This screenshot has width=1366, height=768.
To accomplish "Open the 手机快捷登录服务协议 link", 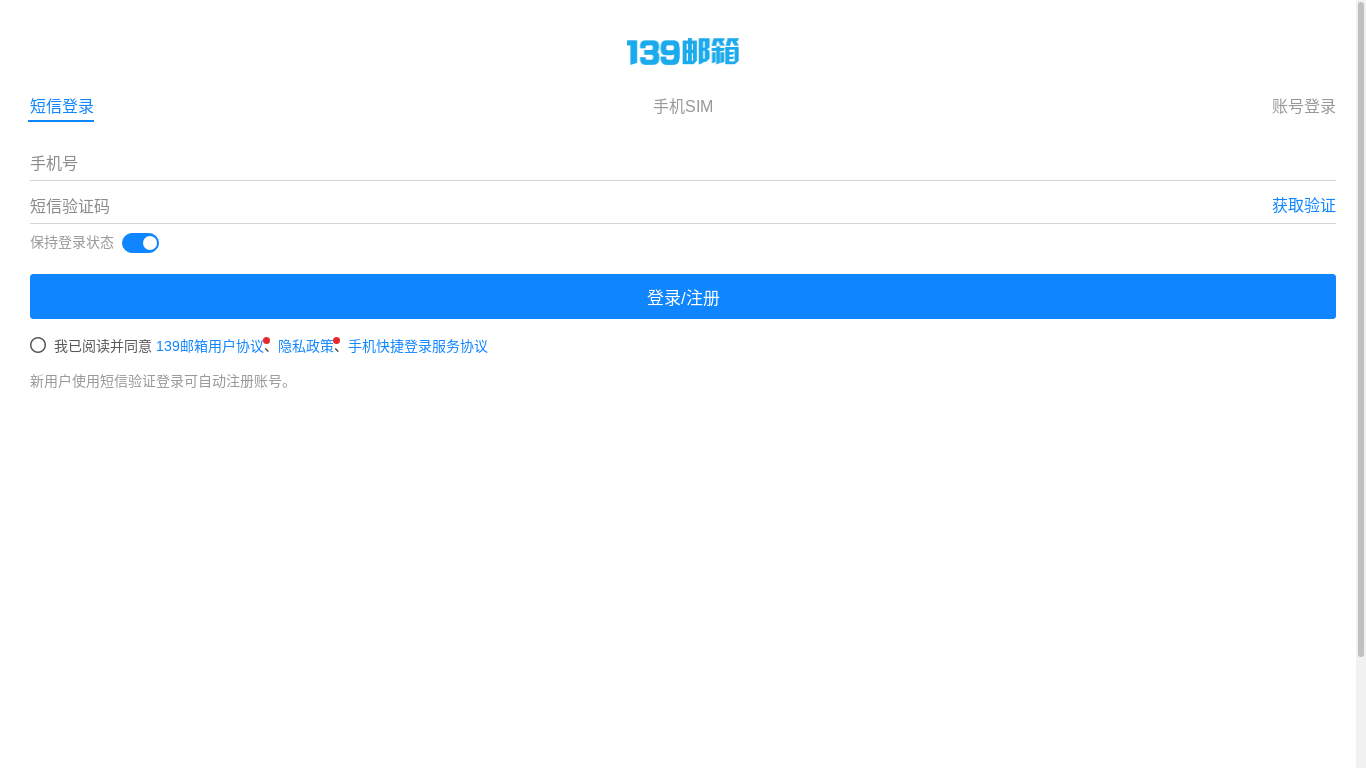I will [x=418, y=346].
